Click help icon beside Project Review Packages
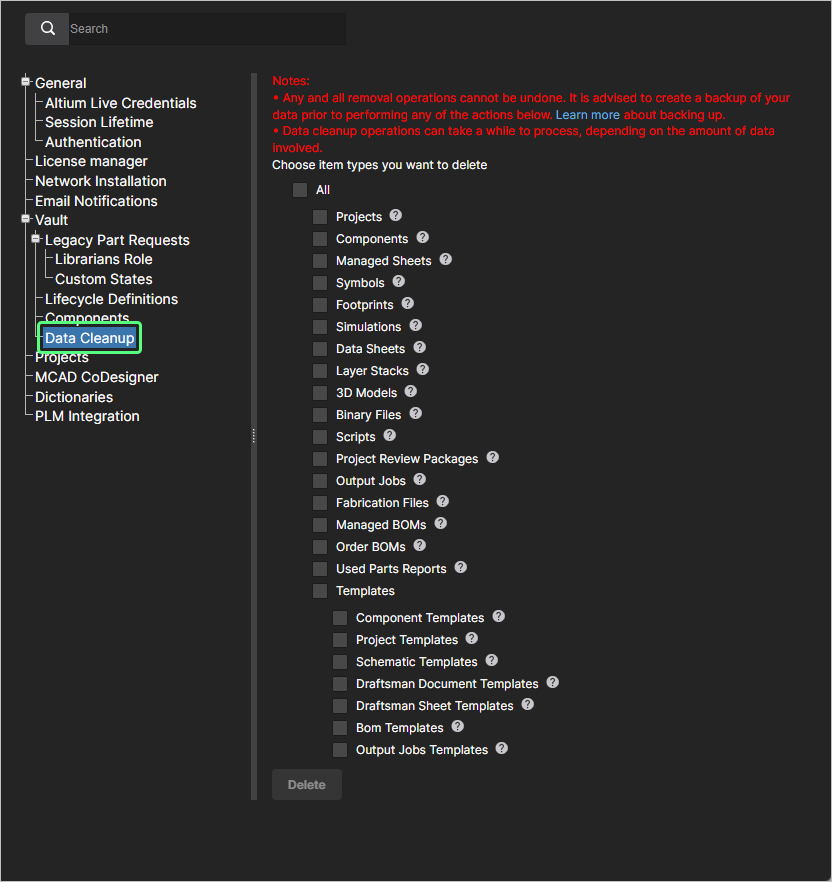Viewport: 832px width, 882px height. pyautogui.click(x=493, y=458)
